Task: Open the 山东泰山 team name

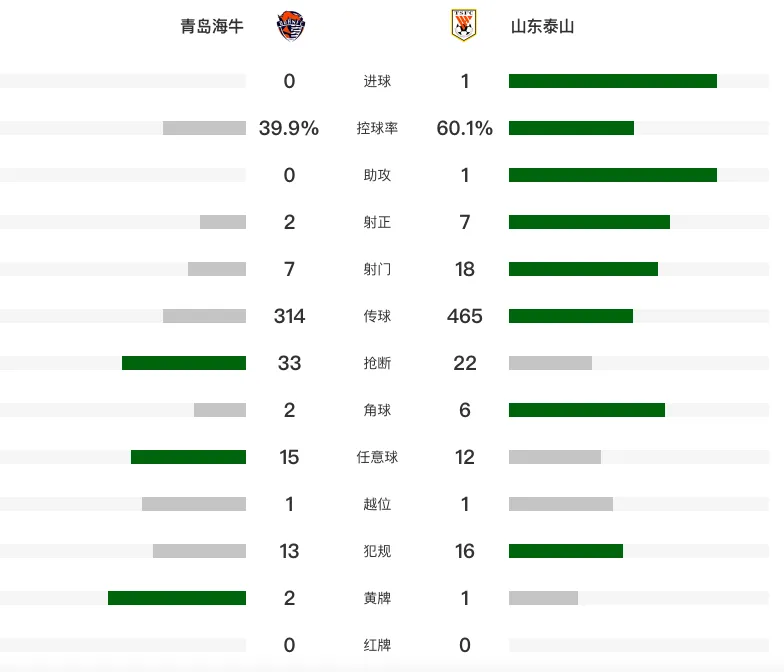Action: [x=542, y=26]
